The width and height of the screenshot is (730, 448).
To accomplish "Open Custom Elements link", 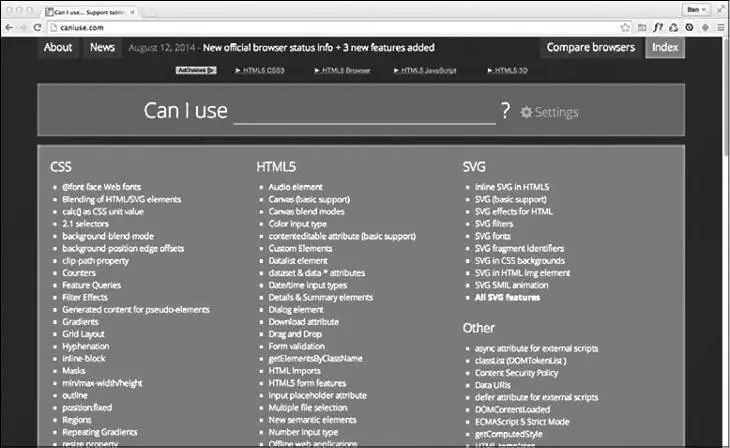I will [300, 248].
